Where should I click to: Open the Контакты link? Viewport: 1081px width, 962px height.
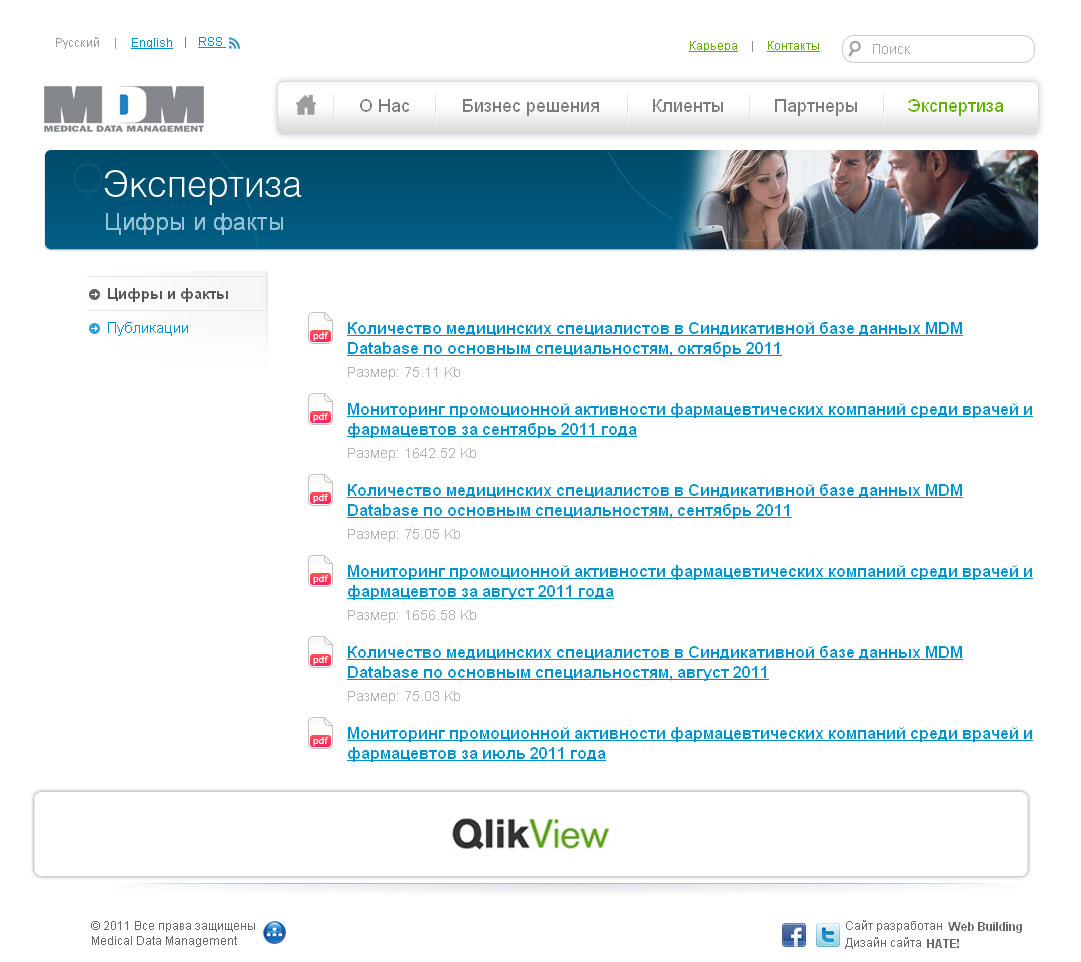pos(793,46)
